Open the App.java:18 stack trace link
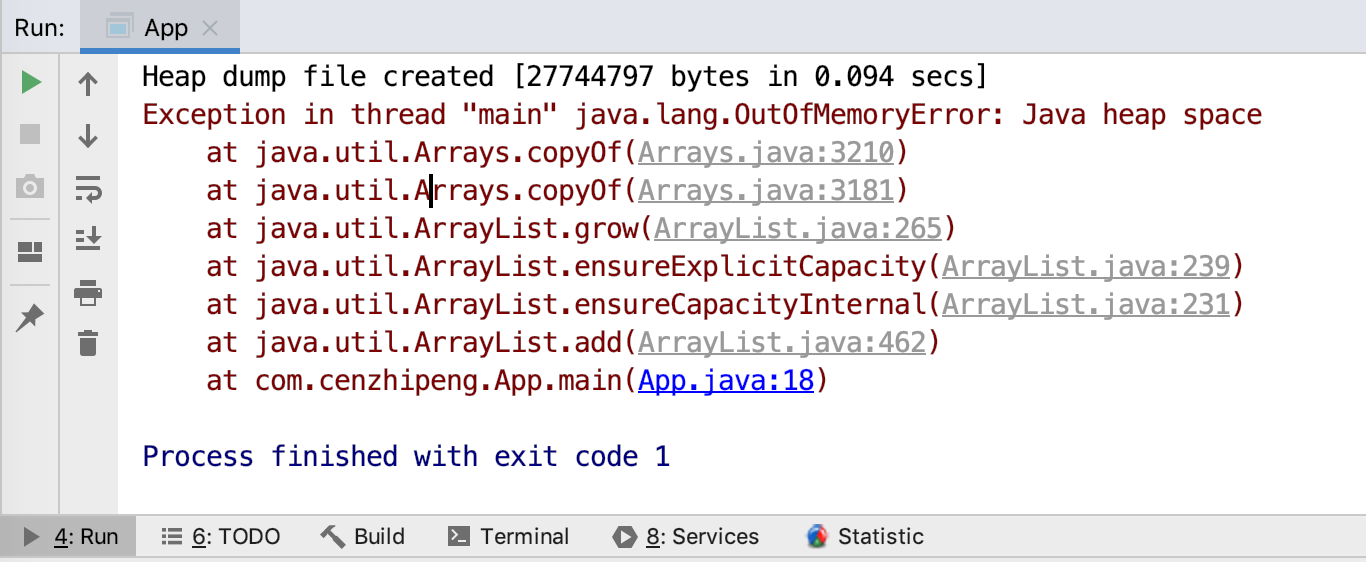The height and width of the screenshot is (562, 1366). (726, 381)
